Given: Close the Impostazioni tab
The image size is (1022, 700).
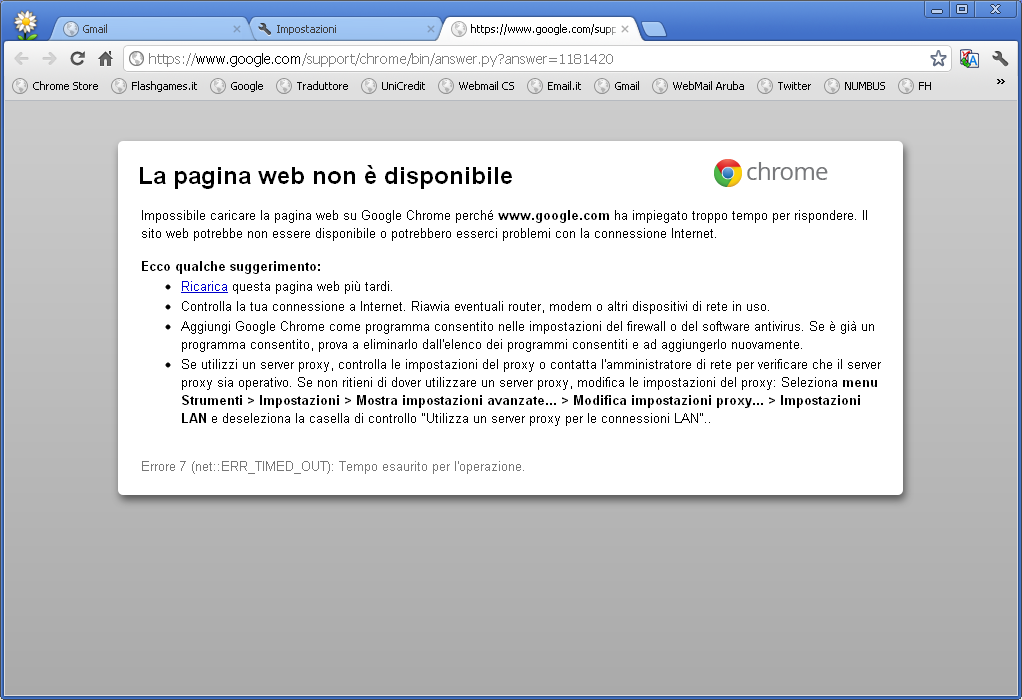Looking at the screenshot, I should (x=430, y=29).
